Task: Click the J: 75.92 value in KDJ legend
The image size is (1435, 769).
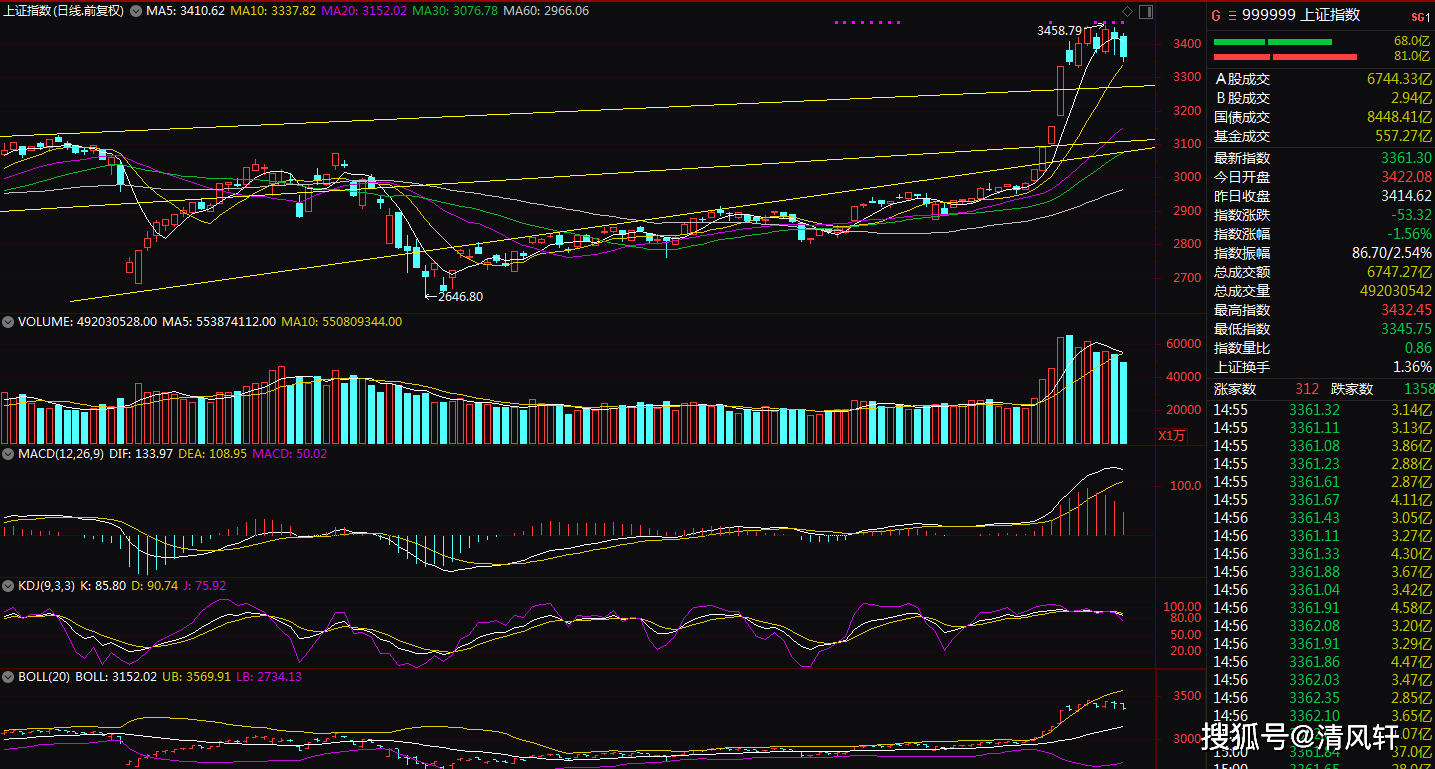Action: pyautogui.click(x=206, y=586)
